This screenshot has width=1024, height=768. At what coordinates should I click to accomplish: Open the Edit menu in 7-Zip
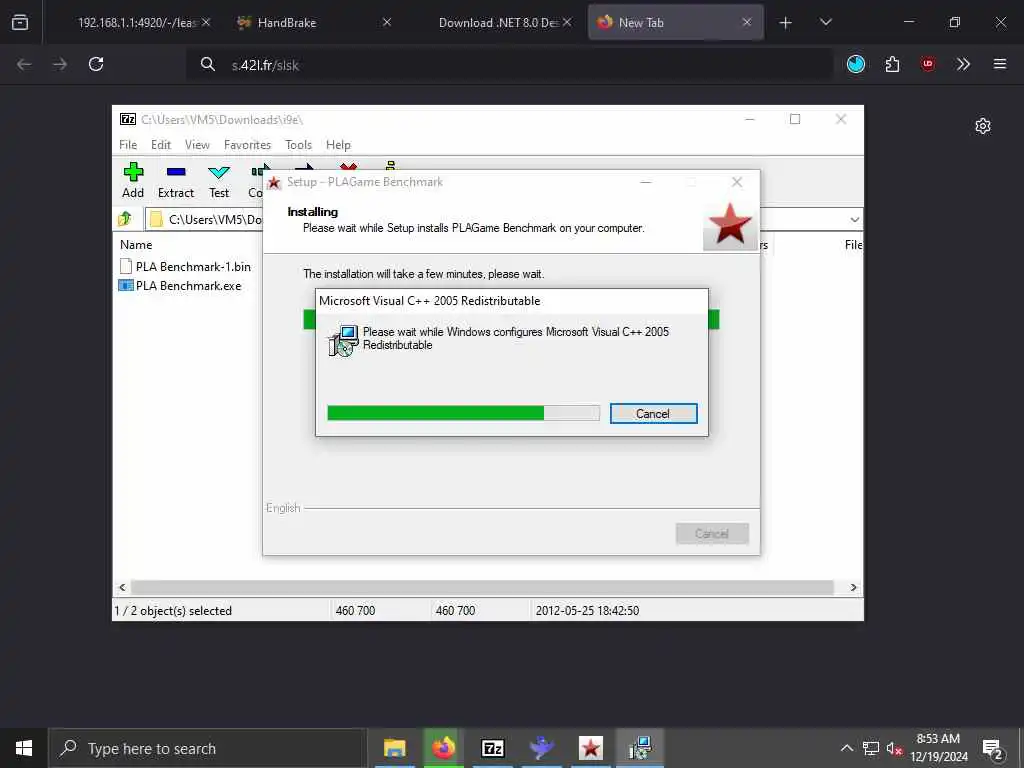161,144
